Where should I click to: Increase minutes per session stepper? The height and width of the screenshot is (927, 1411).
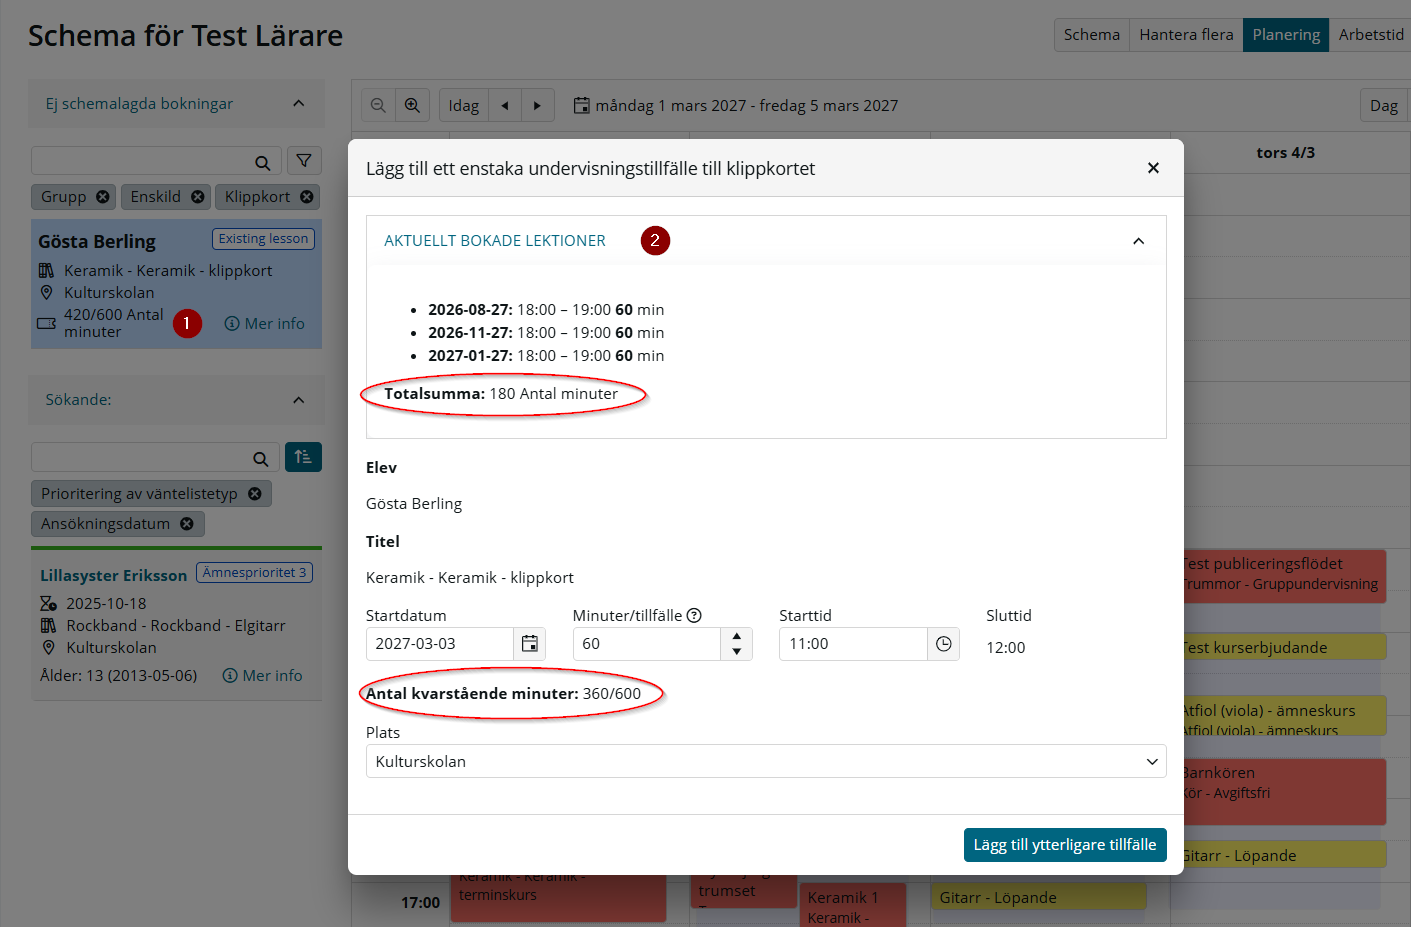736,636
